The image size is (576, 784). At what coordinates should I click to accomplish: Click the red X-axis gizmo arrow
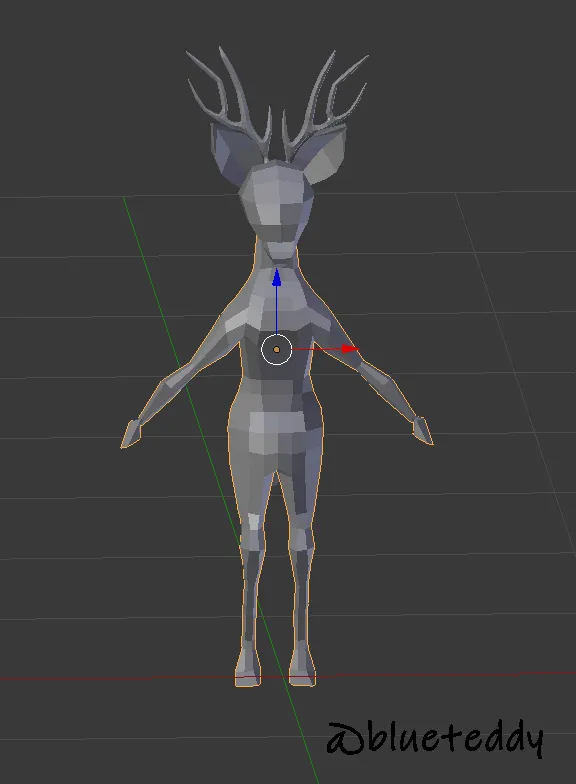pyautogui.click(x=350, y=348)
